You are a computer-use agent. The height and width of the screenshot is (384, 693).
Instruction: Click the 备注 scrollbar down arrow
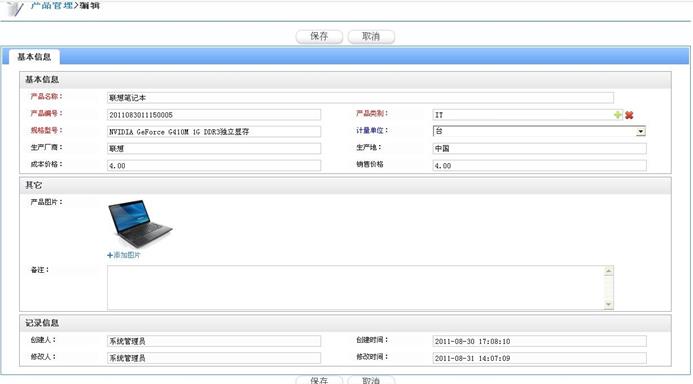[609, 304]
